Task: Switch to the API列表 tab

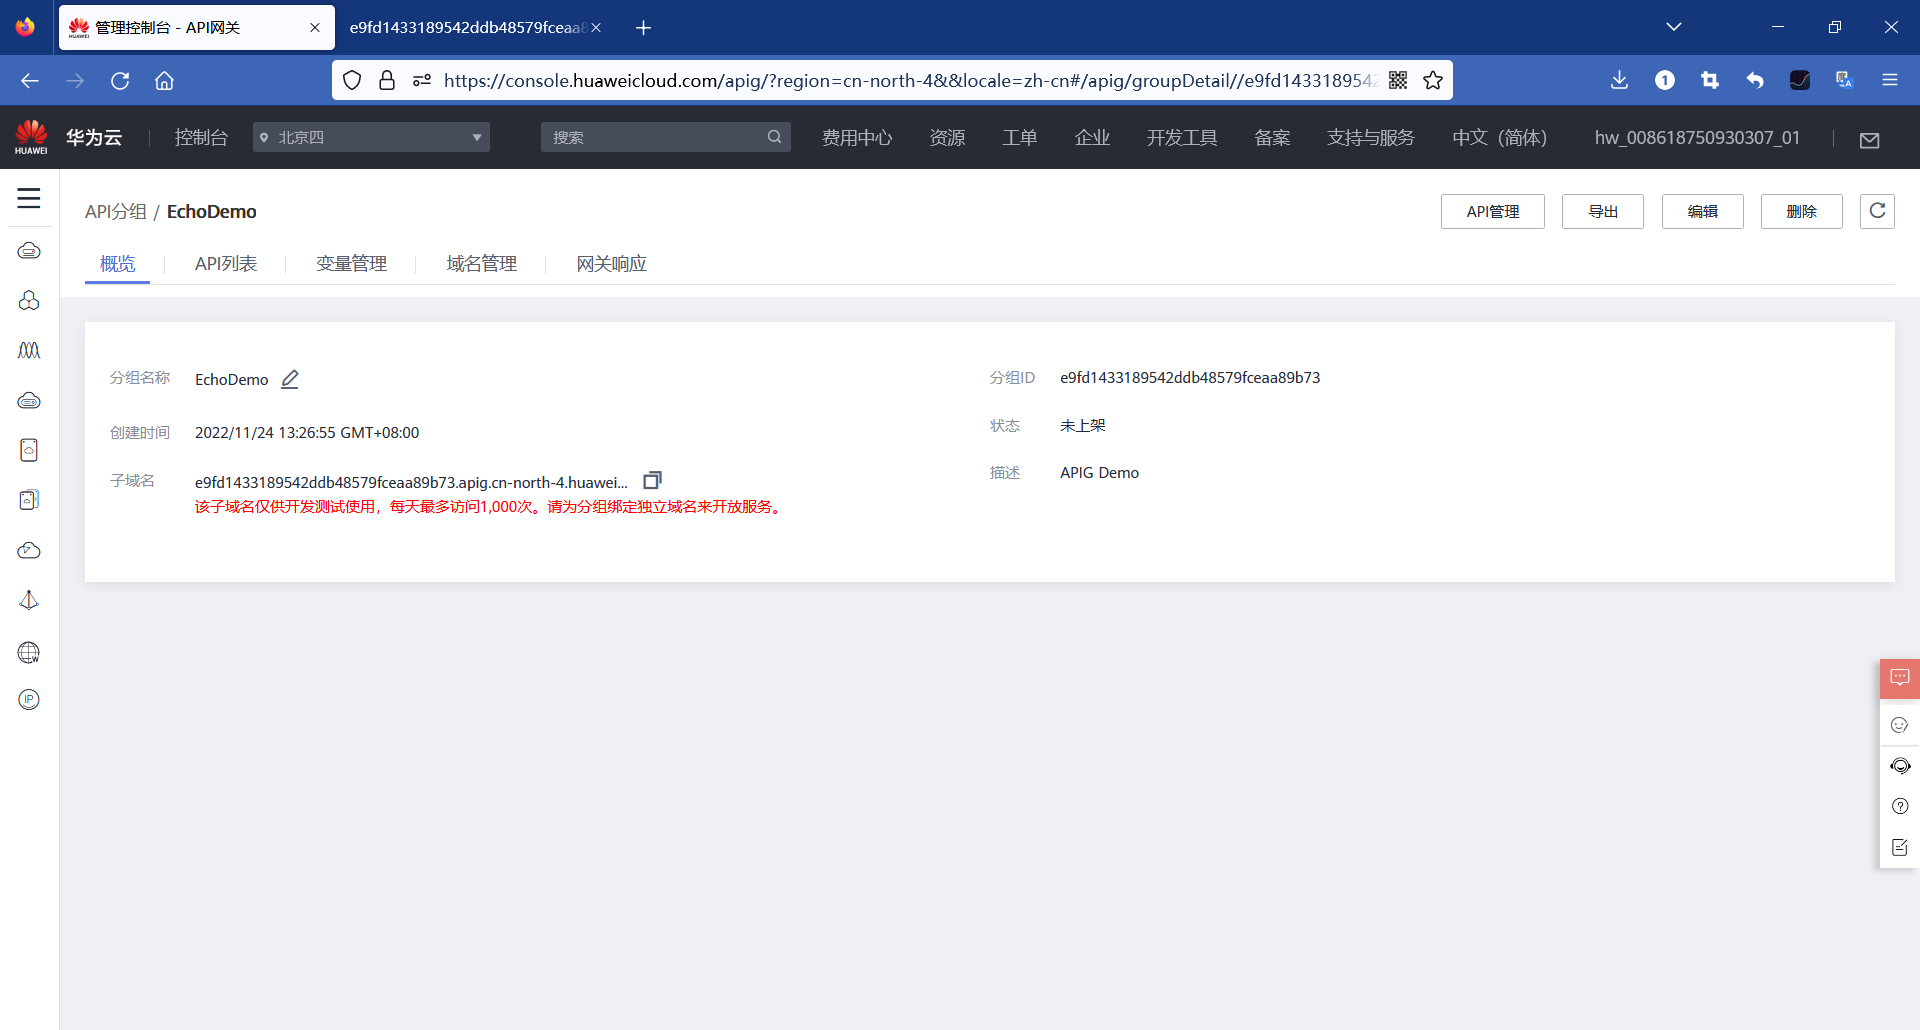Action: pos(226,264)
